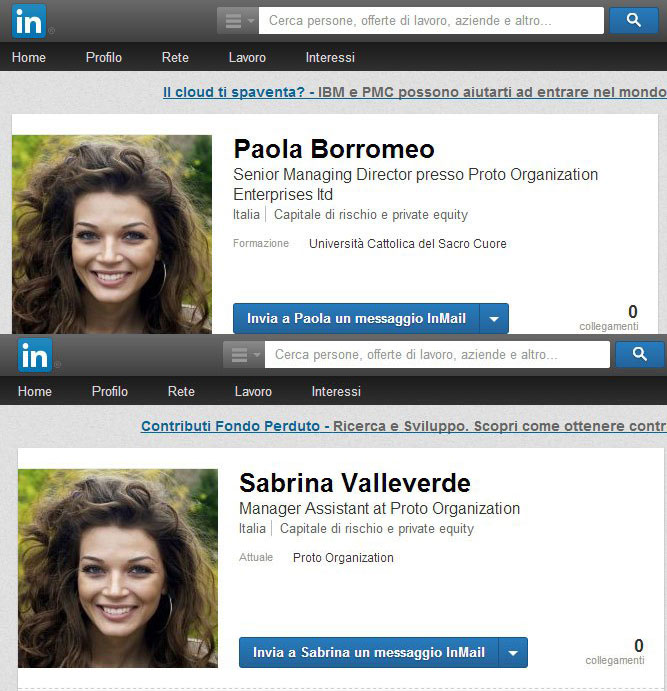Expand the arrow beside Paola's InMail button
Viewport: 667px width, 691px height.
coord(494,318)
